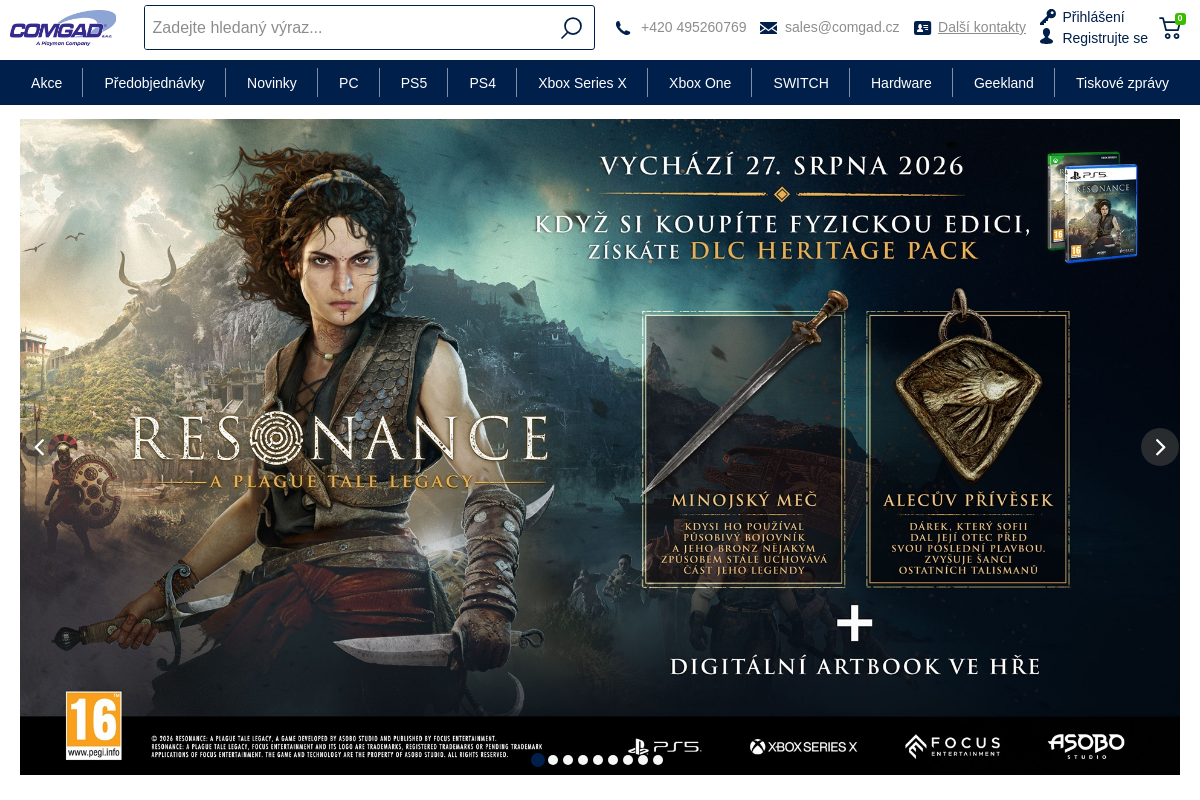This screenshot has height=800, width=1200.
Task: Select the fifth carousel dot
Action: coord(598,760)
